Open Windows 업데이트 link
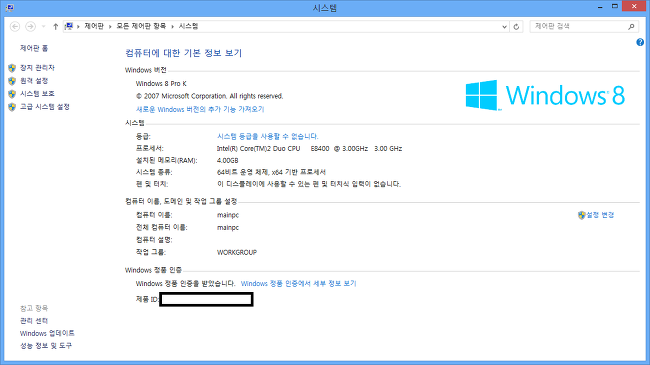 (x=47, y=333)
